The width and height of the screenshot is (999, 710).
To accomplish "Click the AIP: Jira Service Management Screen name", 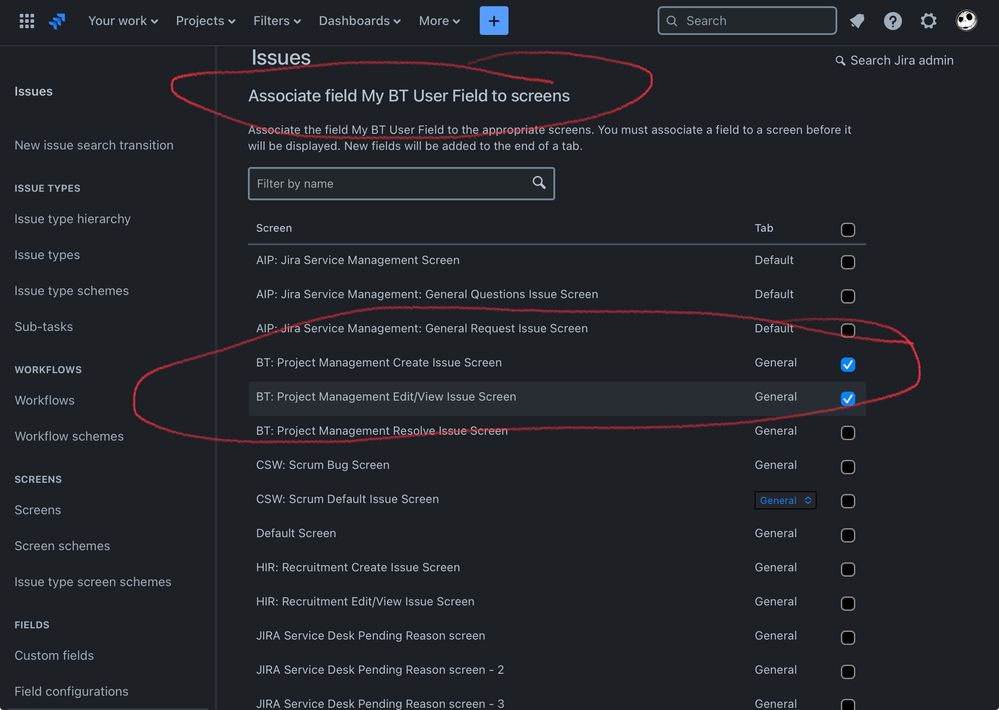I will pos(357,260).
